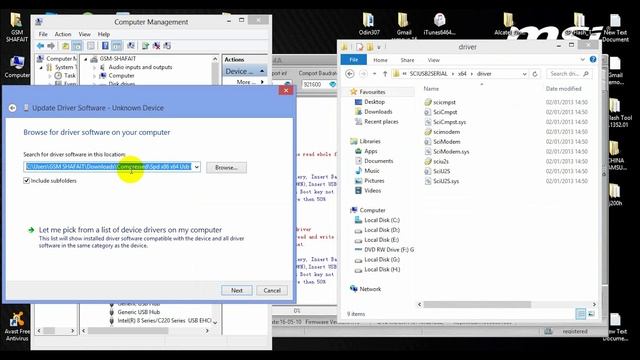Open the Odin307 desktop folder icon
The height and width of the screenshot is (360, 640).
point(369,24)
